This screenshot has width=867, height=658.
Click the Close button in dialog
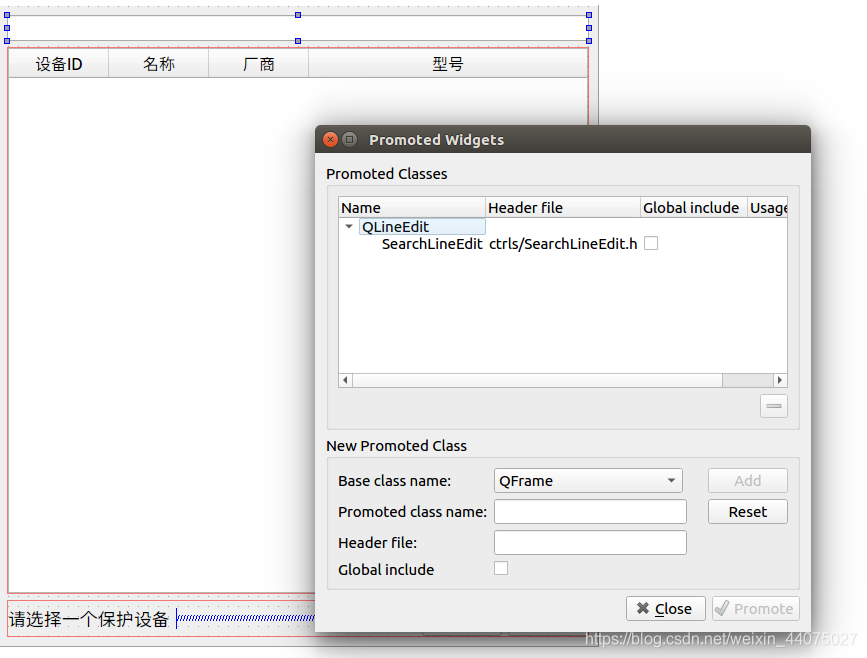point(666,608)
